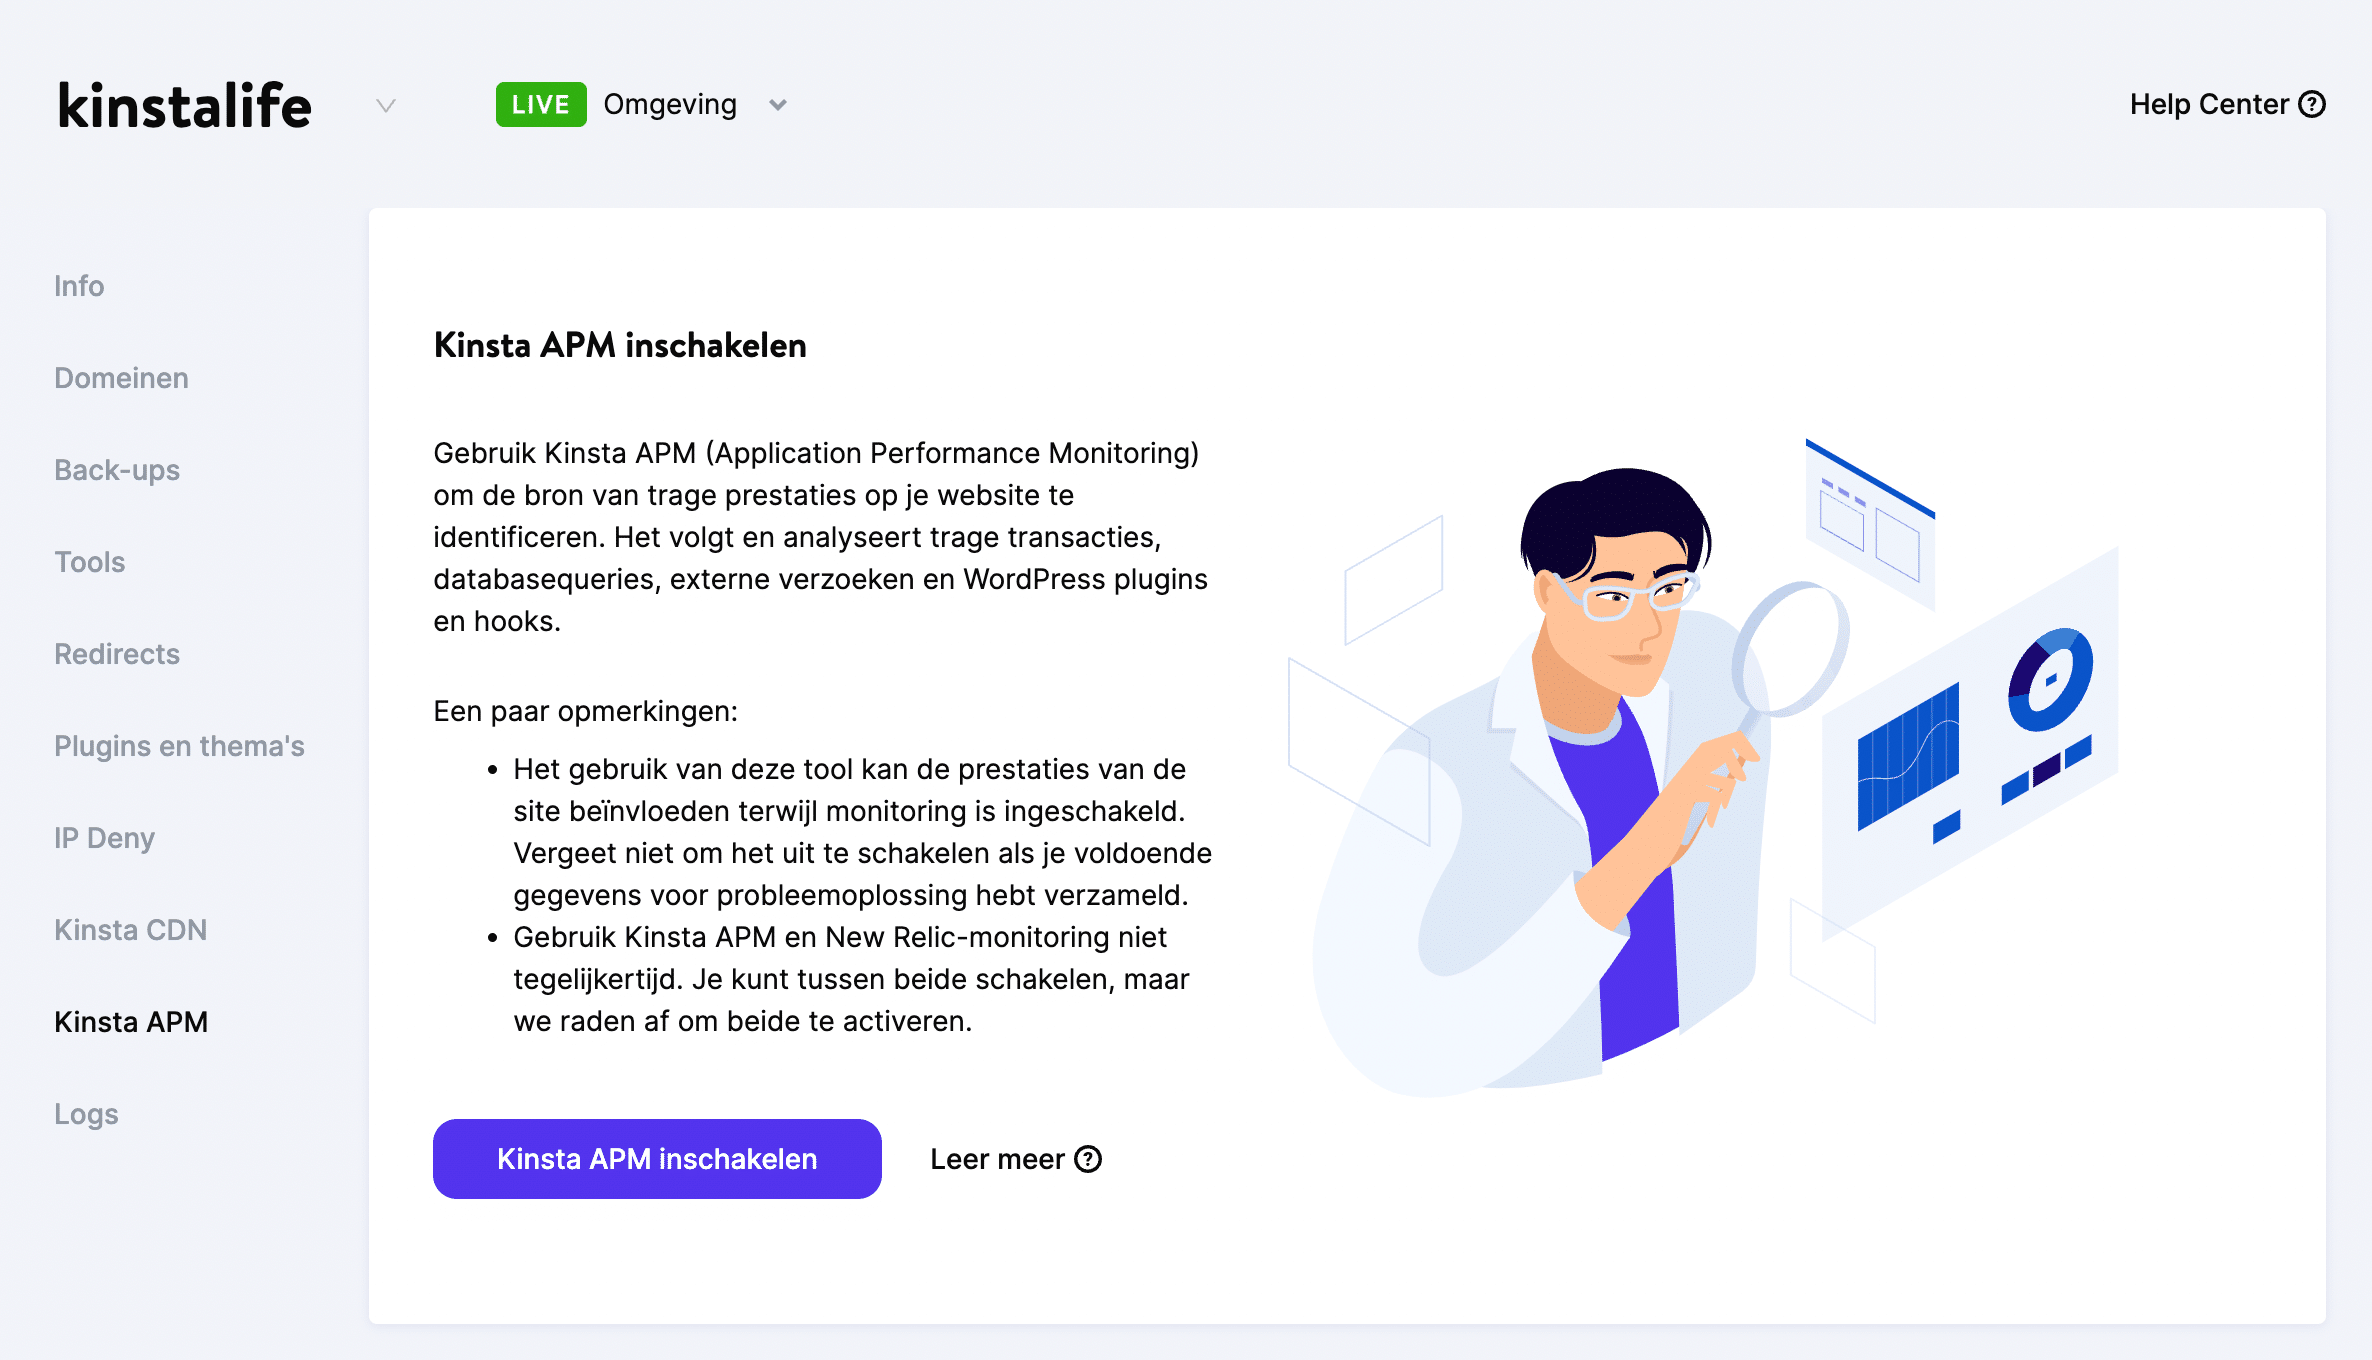Click the Leer meer question mark icon
This screenshot has width=2372, height=1360.
click(x=1090, y=1160)
